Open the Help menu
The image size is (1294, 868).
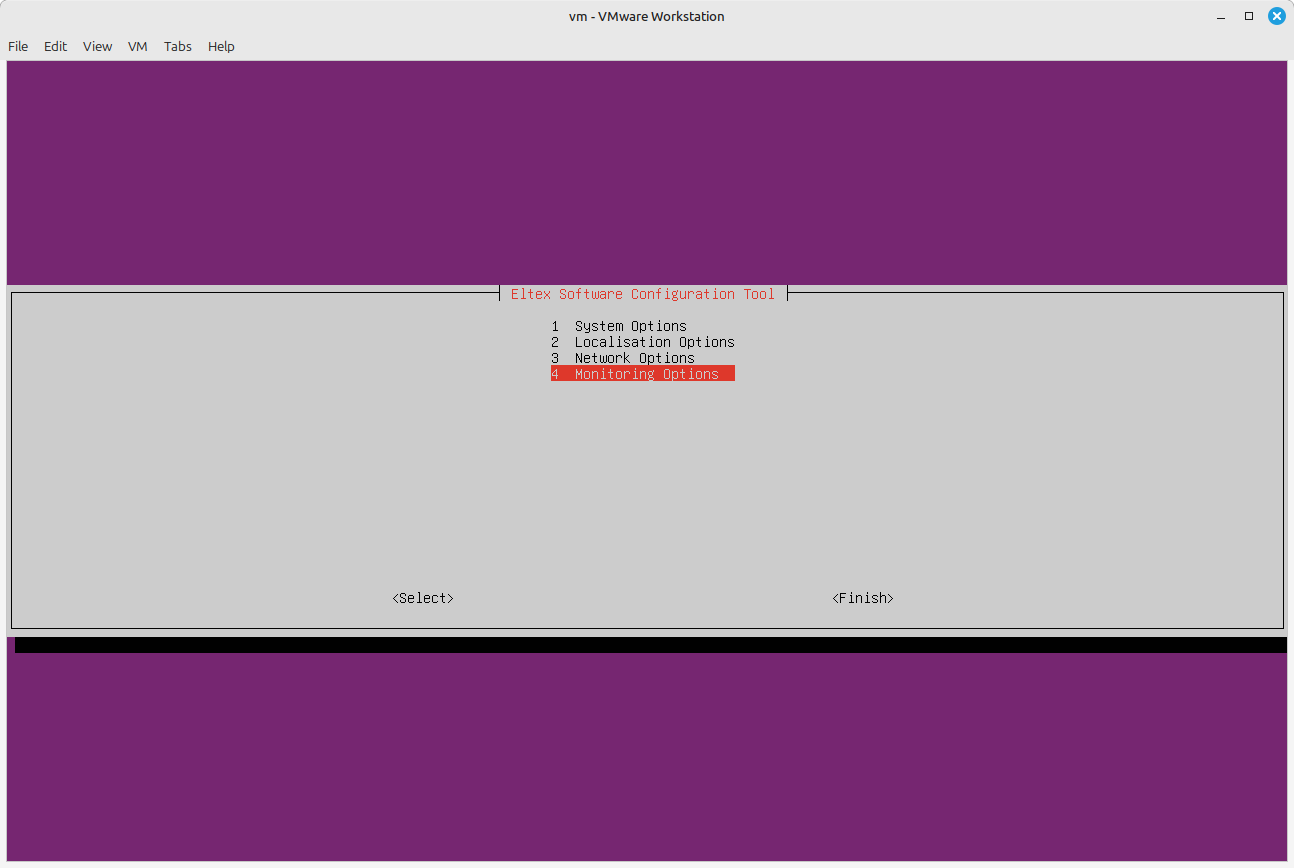(221, 46)
